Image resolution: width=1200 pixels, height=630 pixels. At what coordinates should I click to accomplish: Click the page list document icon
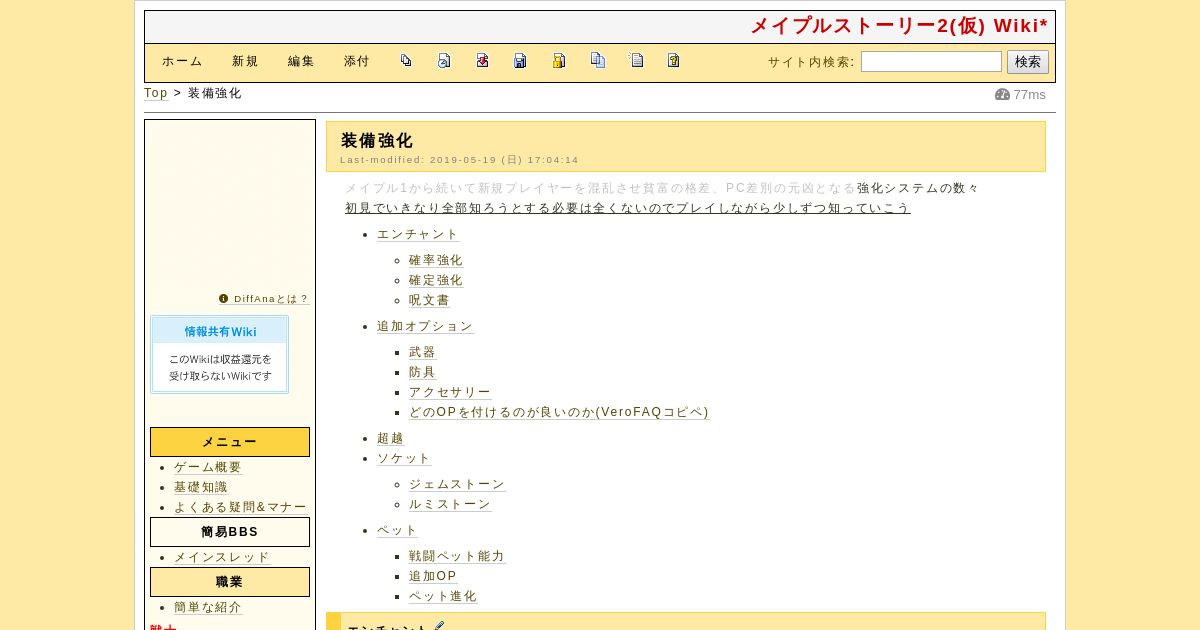(636, 60)
